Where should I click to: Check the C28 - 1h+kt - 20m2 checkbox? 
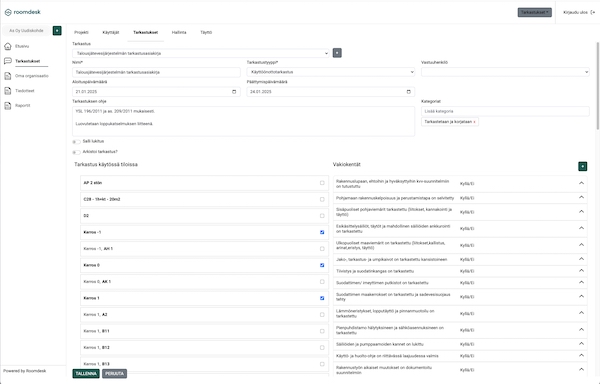tap(322, 199)
